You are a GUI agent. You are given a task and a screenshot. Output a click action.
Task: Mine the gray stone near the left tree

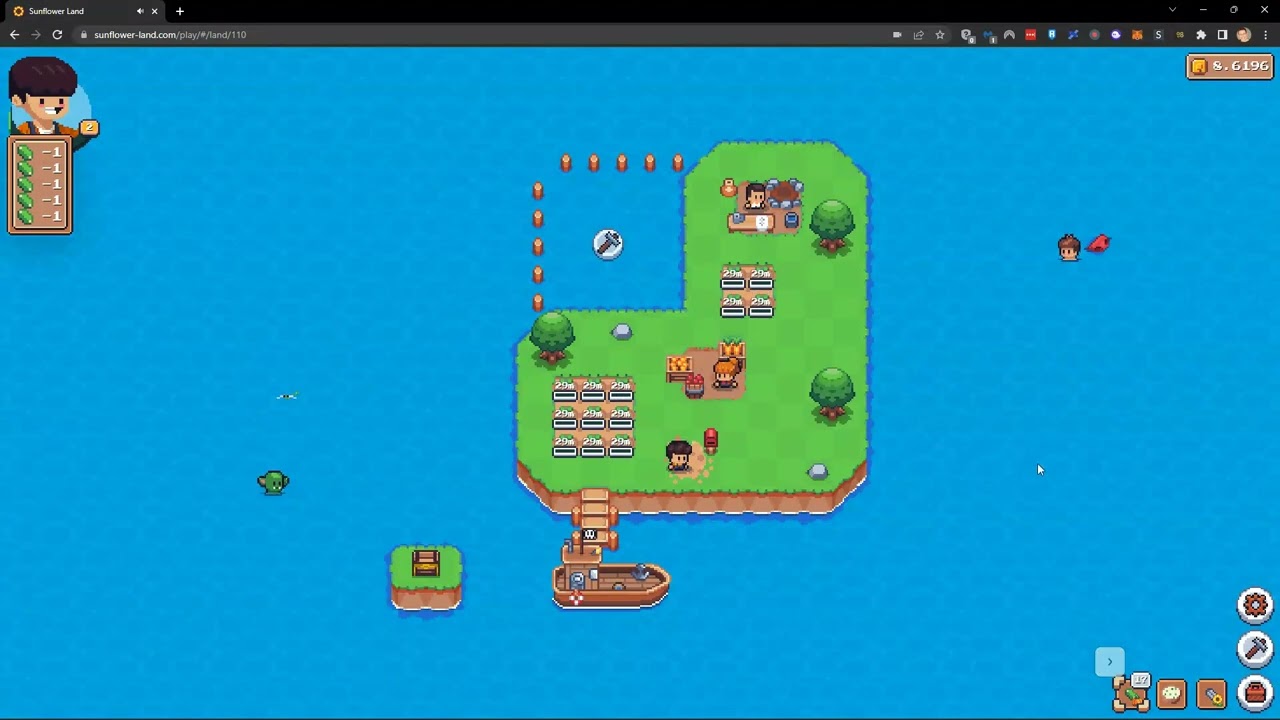pos(621,331)
